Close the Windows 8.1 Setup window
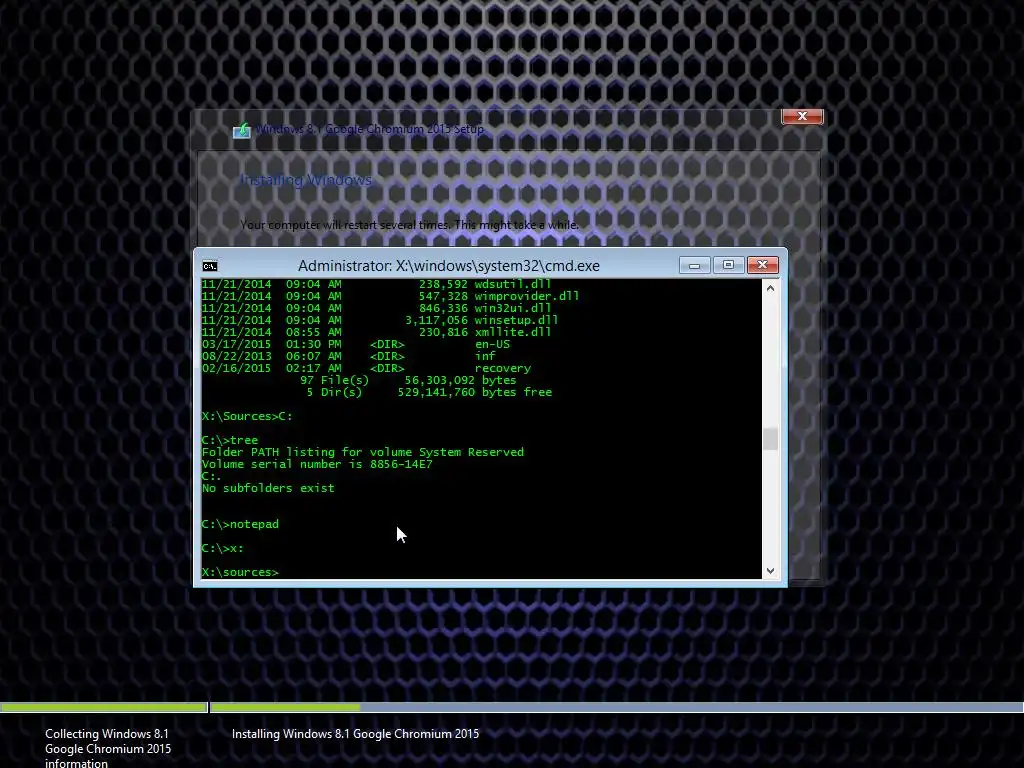 pos(802,116)
